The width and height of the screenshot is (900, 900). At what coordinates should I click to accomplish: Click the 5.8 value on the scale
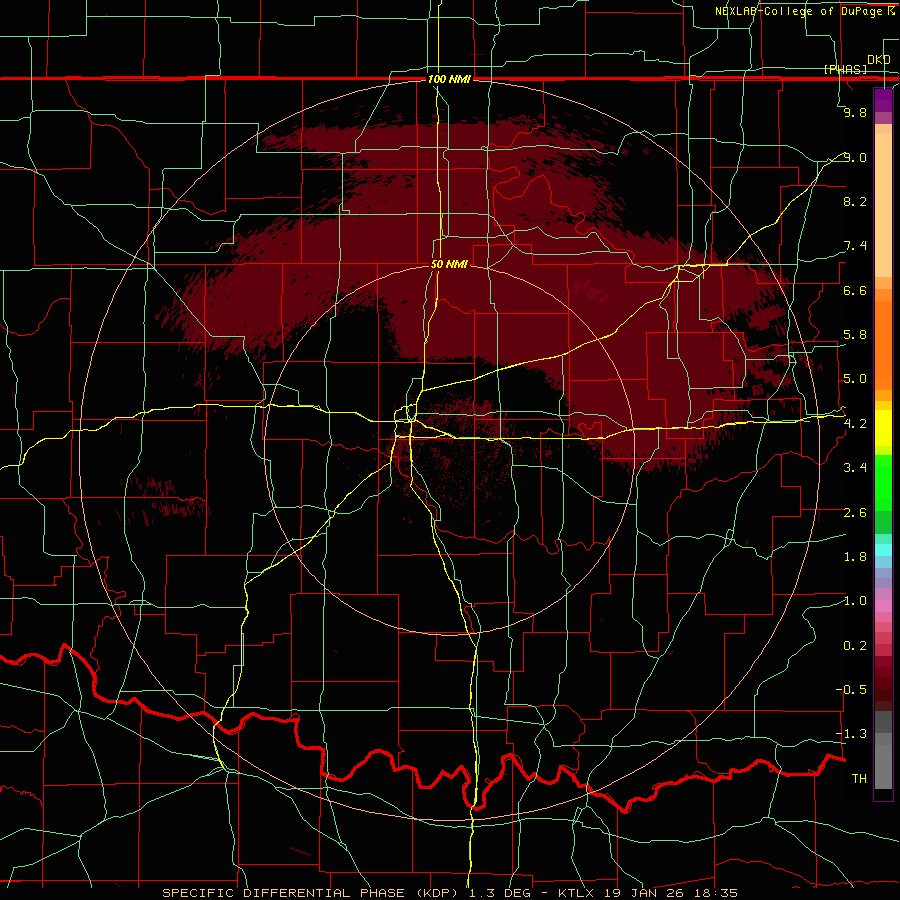click(x=855, y=335)
